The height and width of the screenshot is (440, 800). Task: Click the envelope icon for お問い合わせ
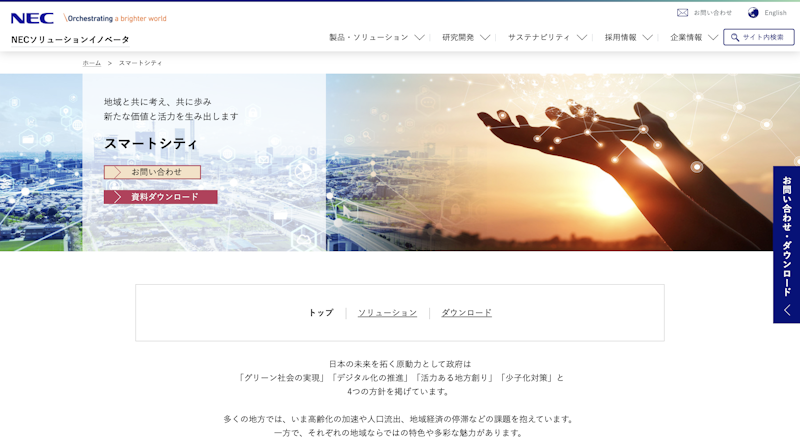[683, 13]
